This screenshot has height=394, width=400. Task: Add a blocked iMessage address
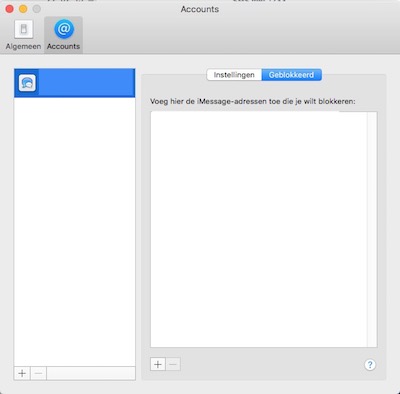158,364
